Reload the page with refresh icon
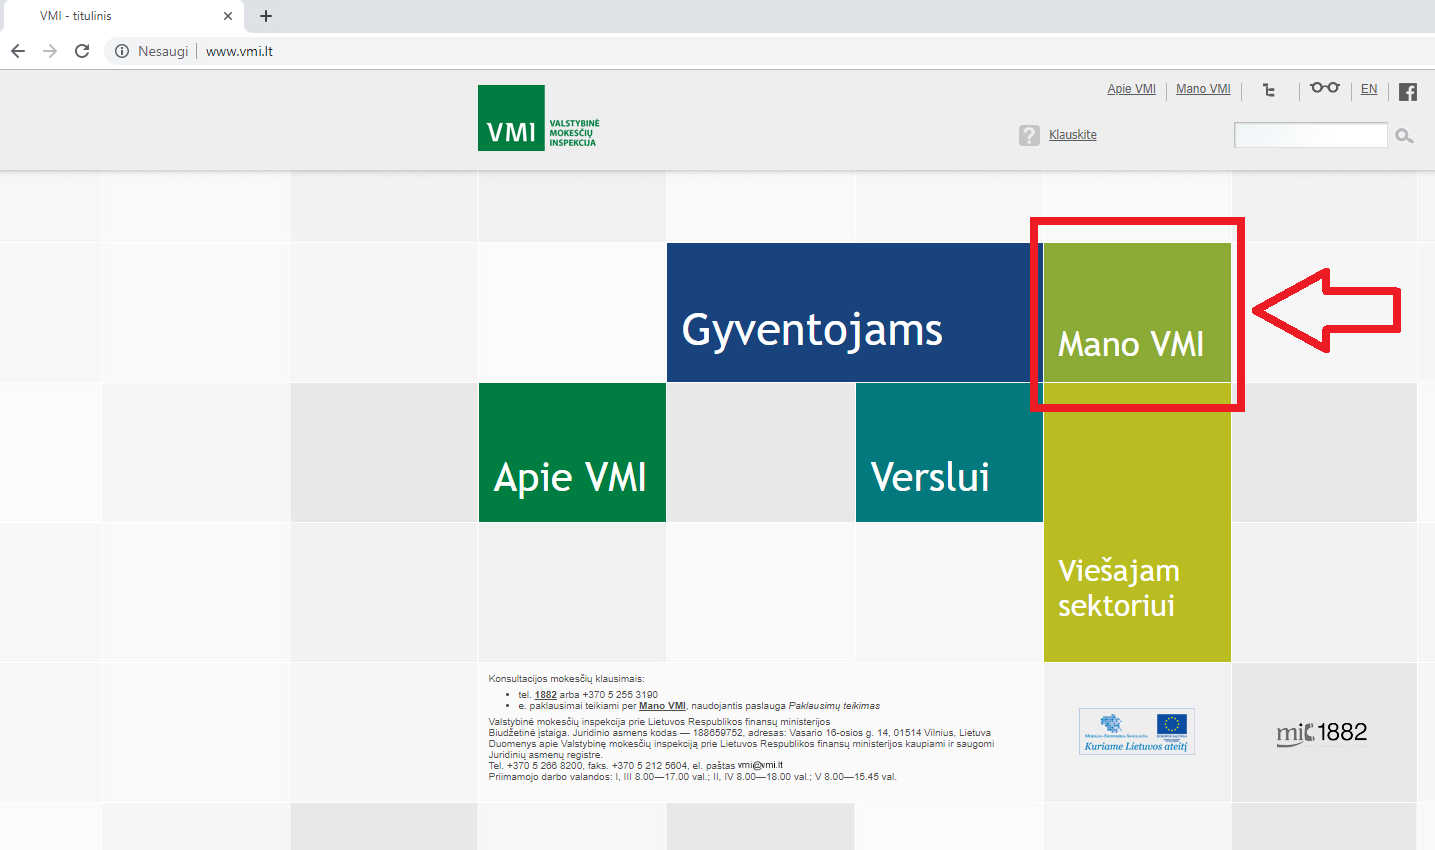The image size is (1435, 850). pos(82,51)
